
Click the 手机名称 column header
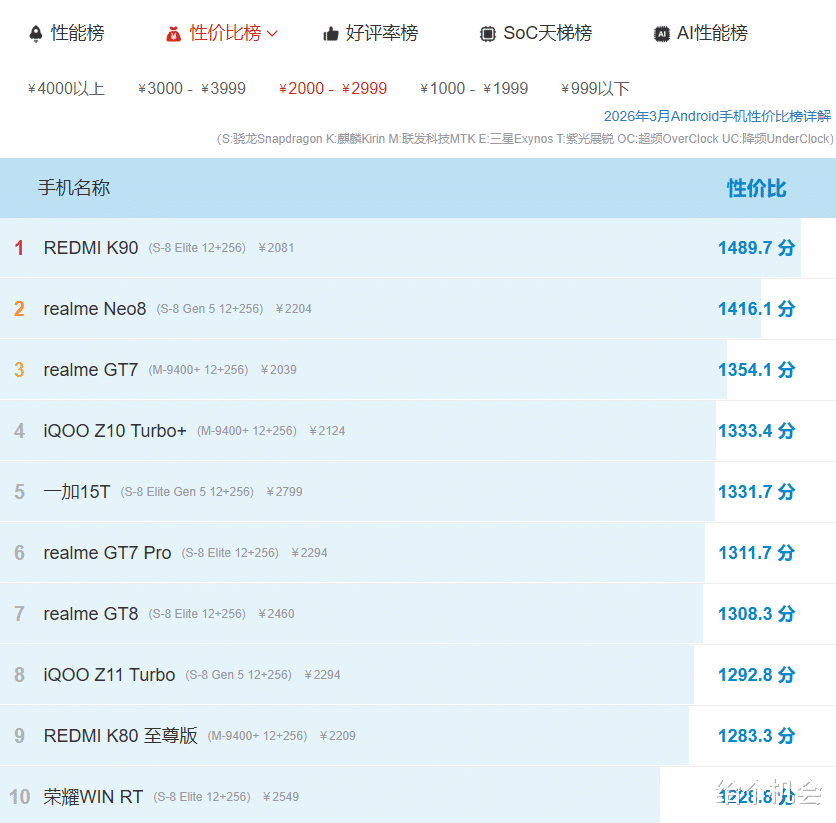74,188
